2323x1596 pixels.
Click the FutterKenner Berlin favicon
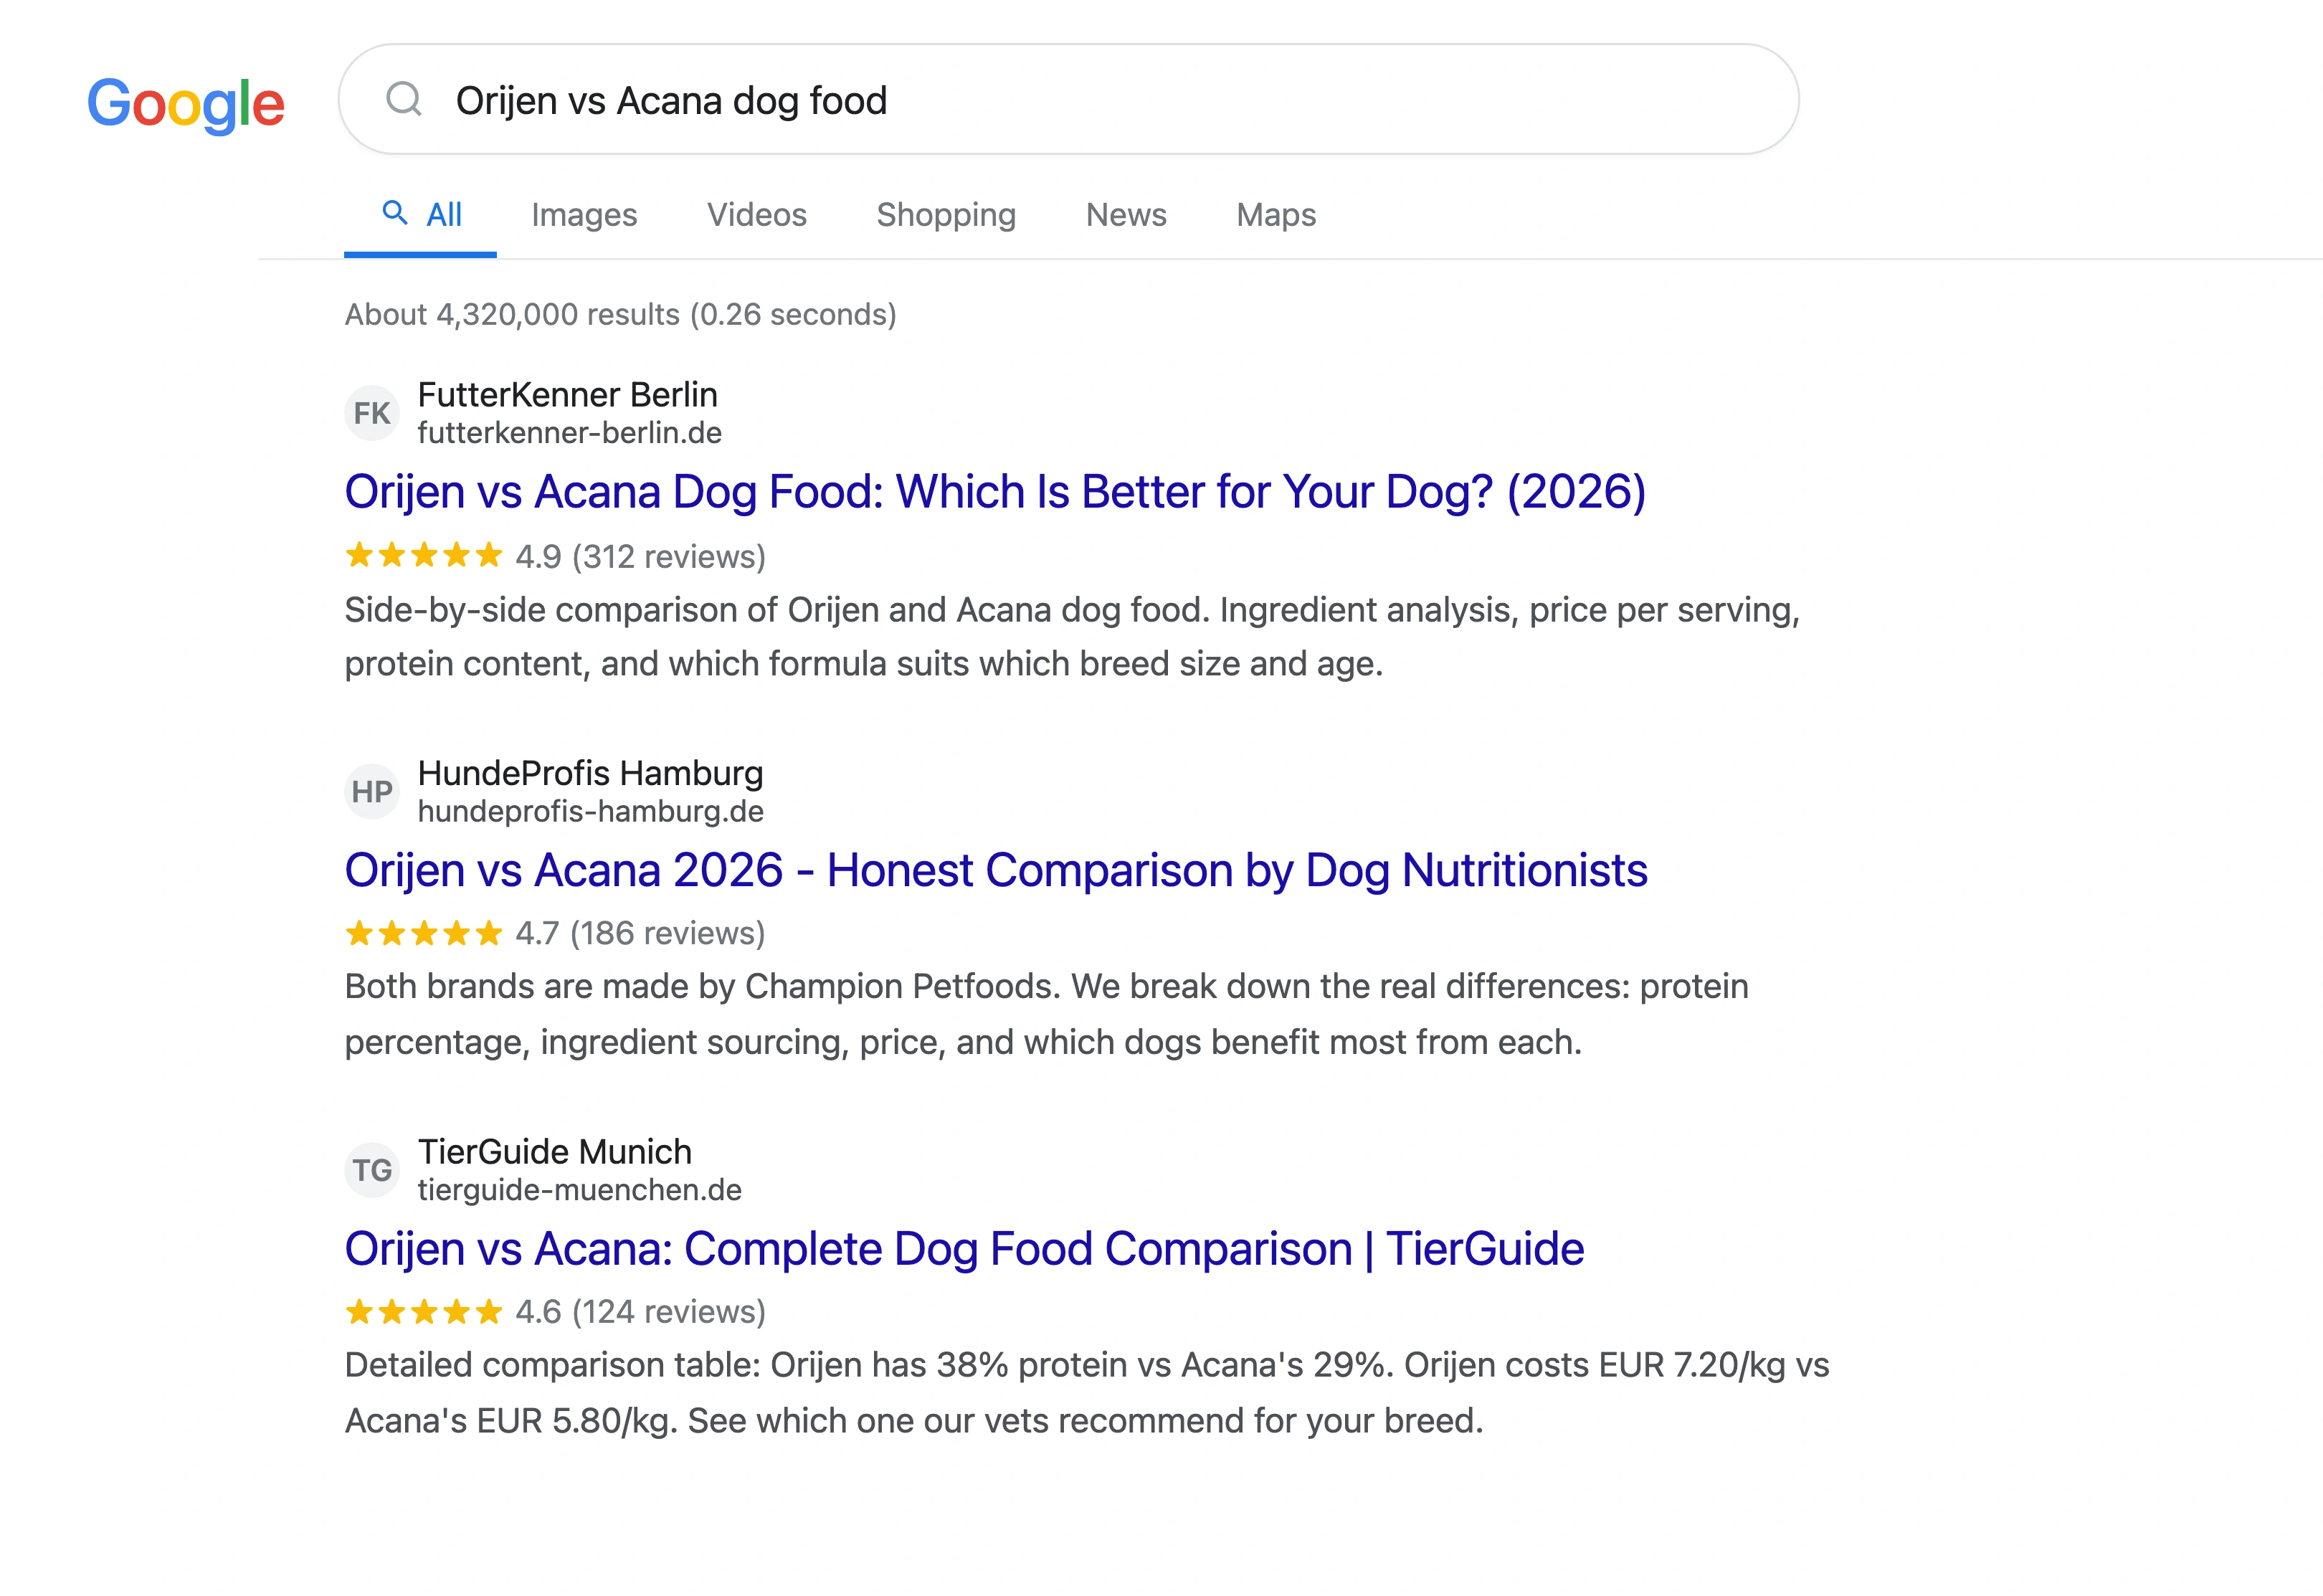pyautogui.click(x=372, y=412)
